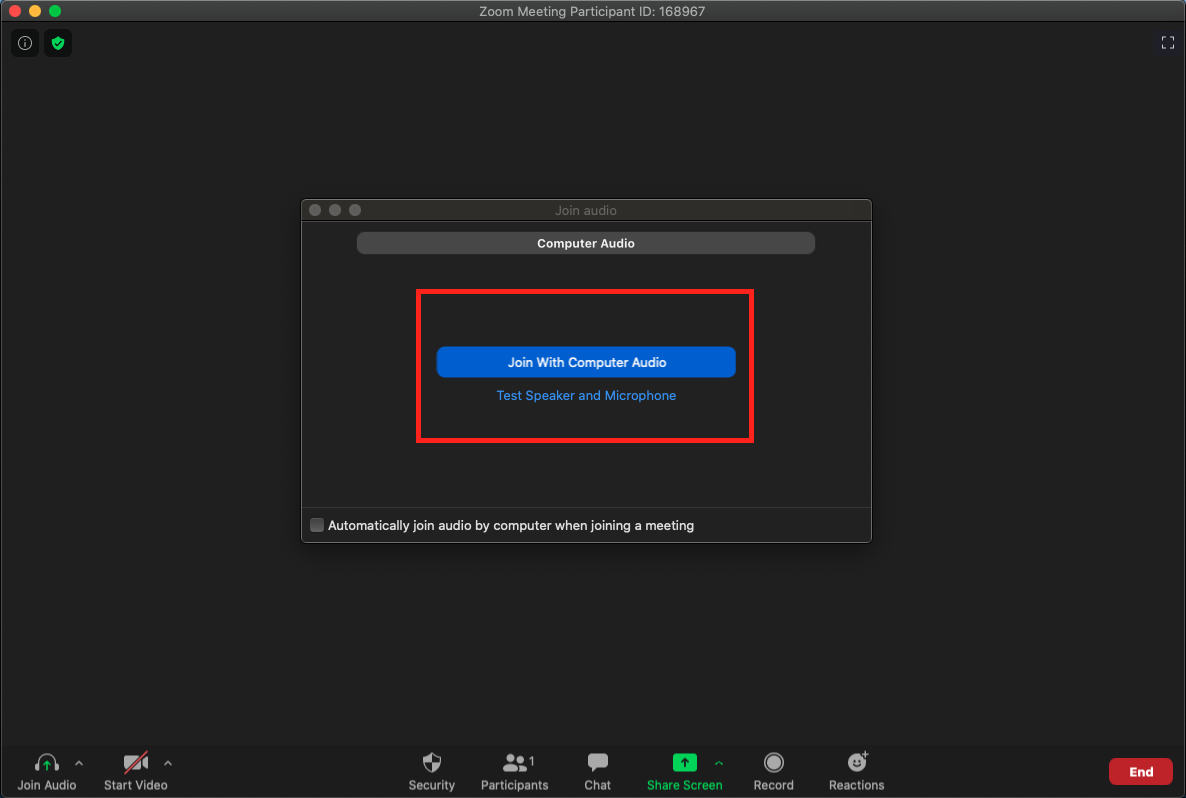Open the Participants panel
This screenshot has width=1186, height=798.
(514, 772)
